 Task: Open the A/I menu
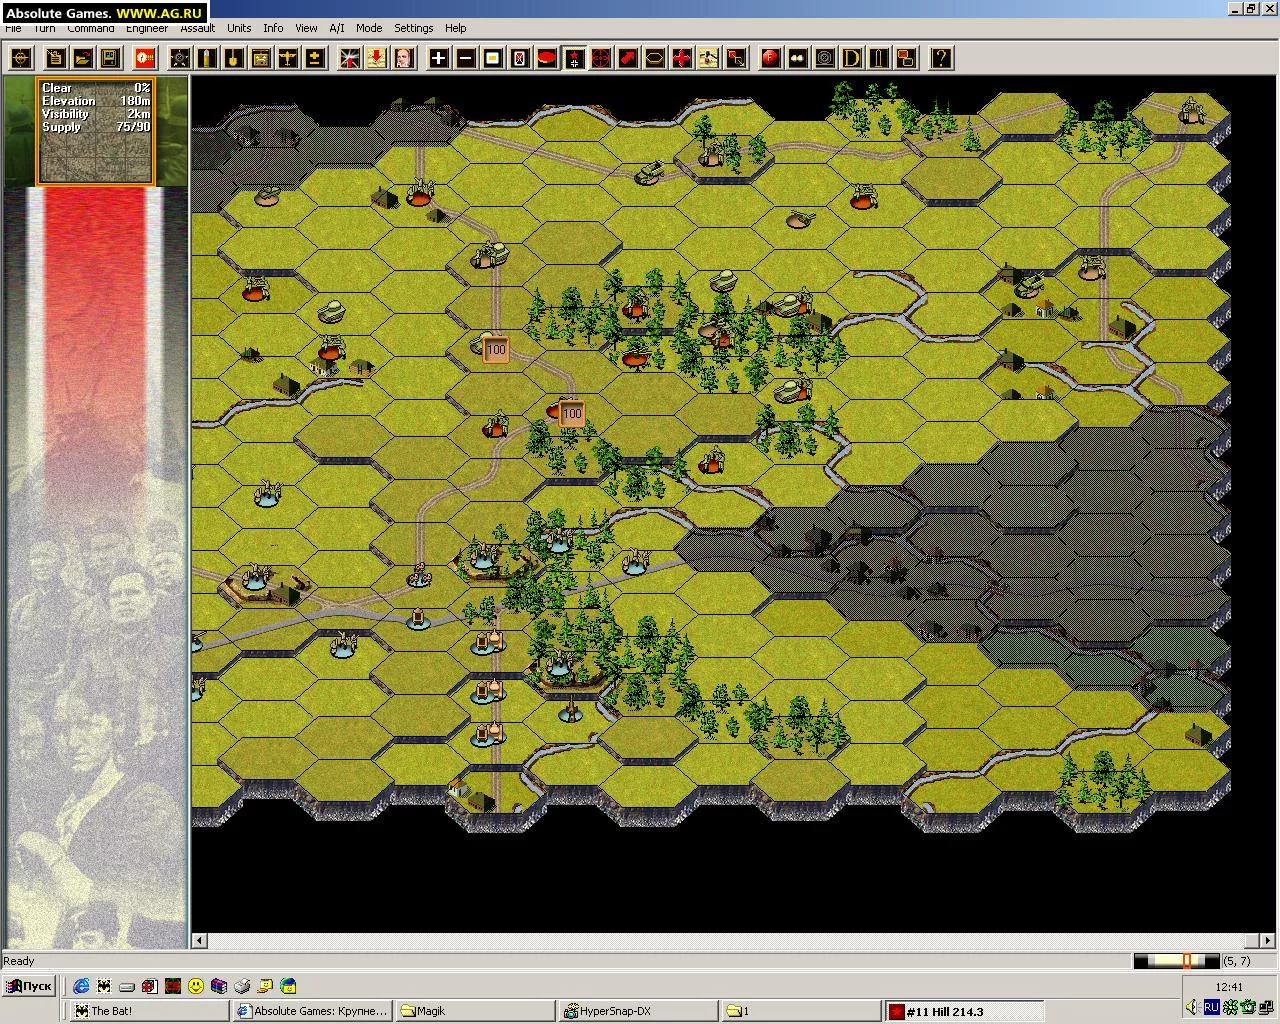[x=337, y=28]
